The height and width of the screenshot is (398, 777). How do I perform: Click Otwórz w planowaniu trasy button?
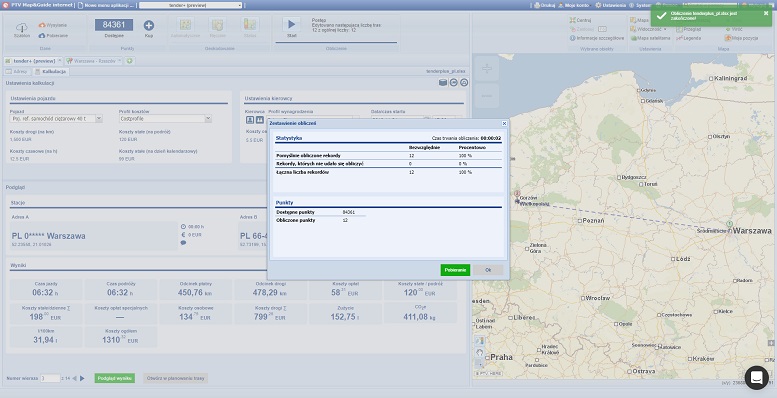175,378
